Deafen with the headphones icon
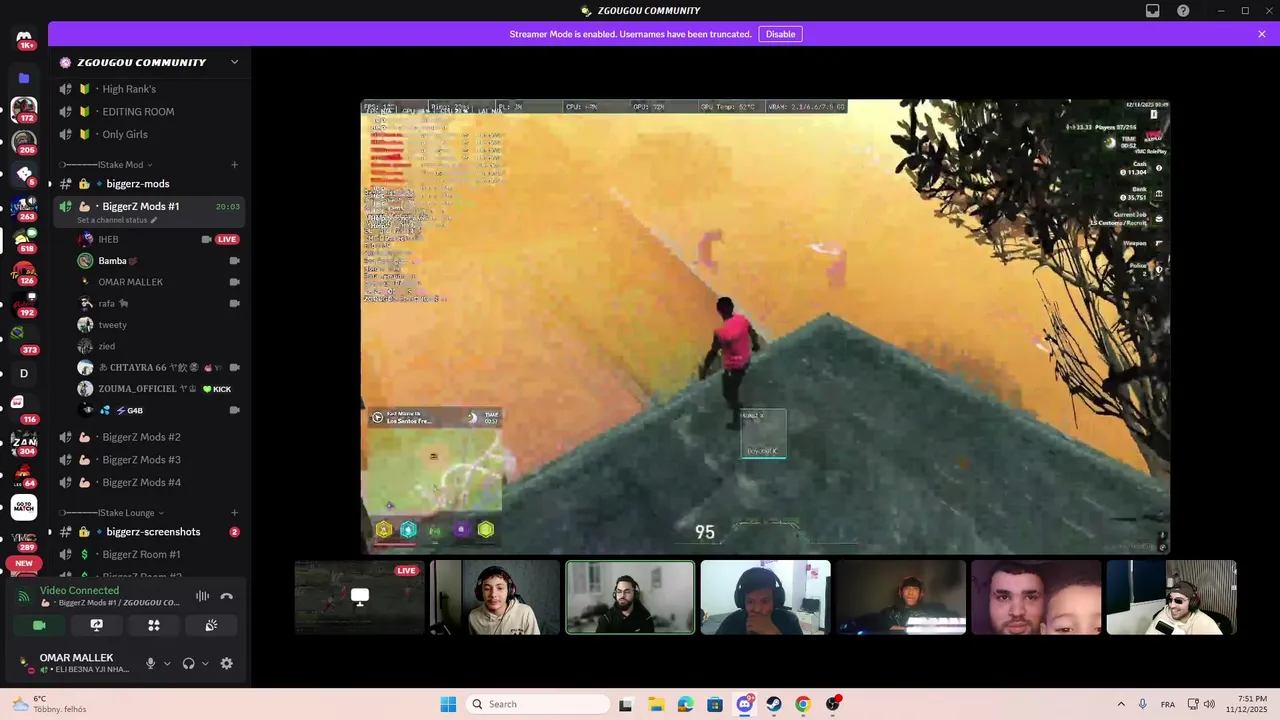 click(x=188, y=663)
